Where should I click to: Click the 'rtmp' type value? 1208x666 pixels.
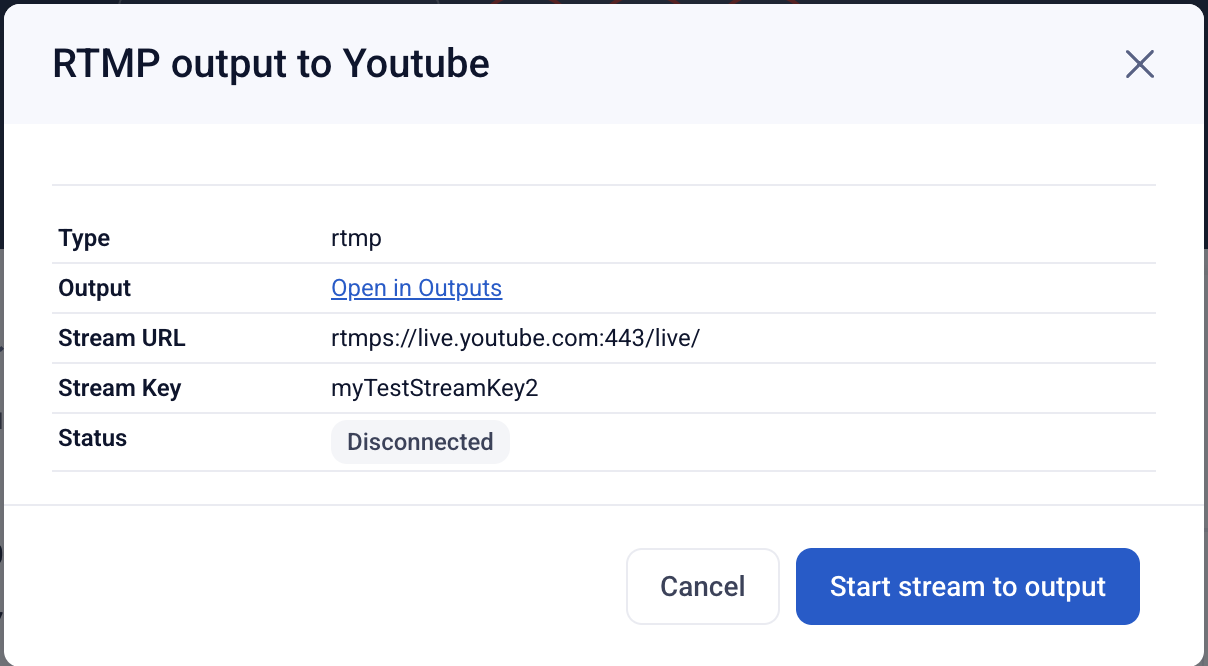pyautogui.click(x=356, y=239)
